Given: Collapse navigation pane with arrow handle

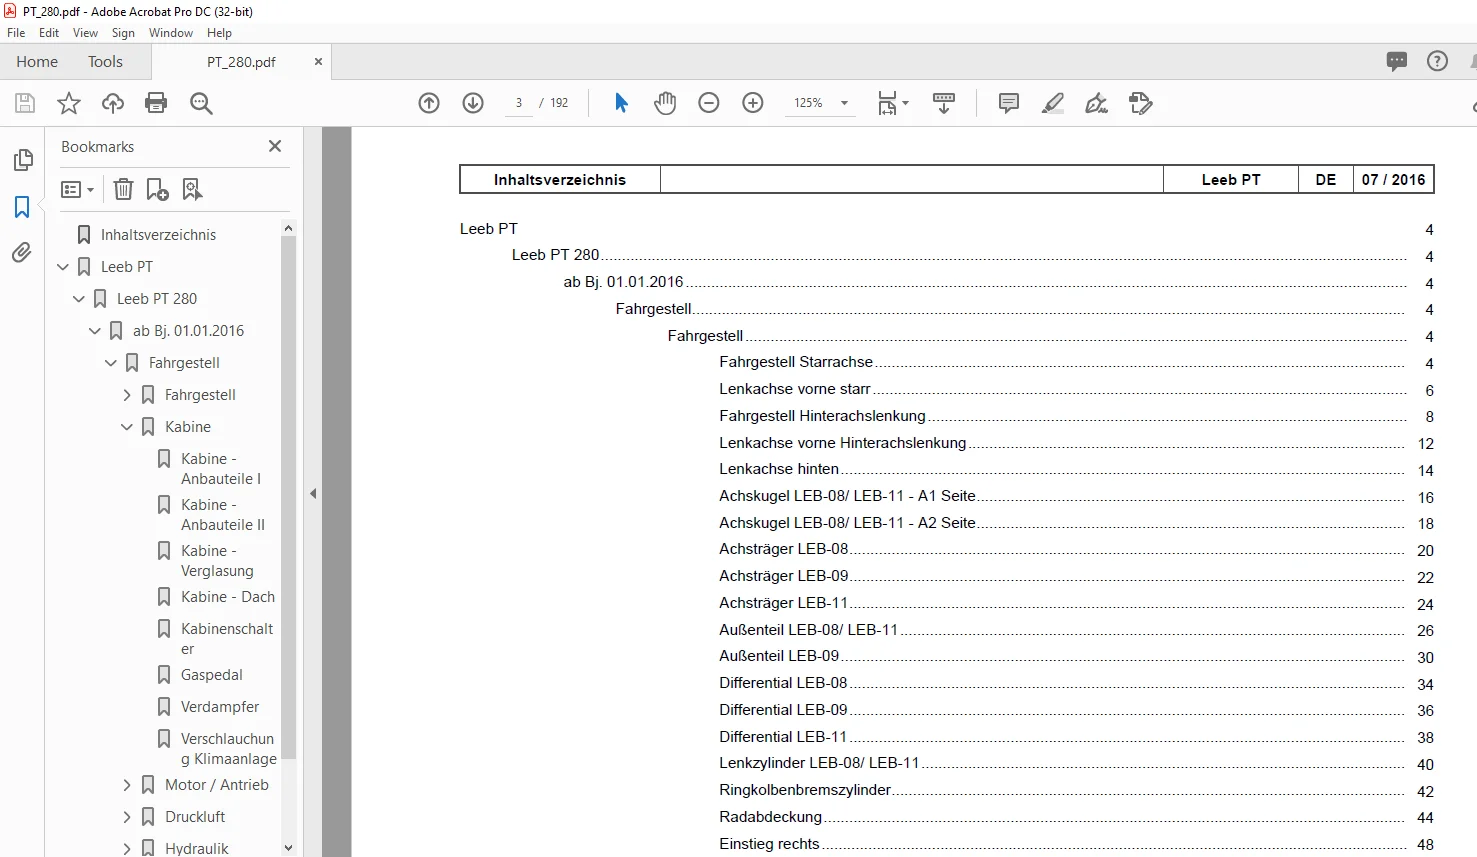Looking at the screenshot, I should [x=313, y=493].
